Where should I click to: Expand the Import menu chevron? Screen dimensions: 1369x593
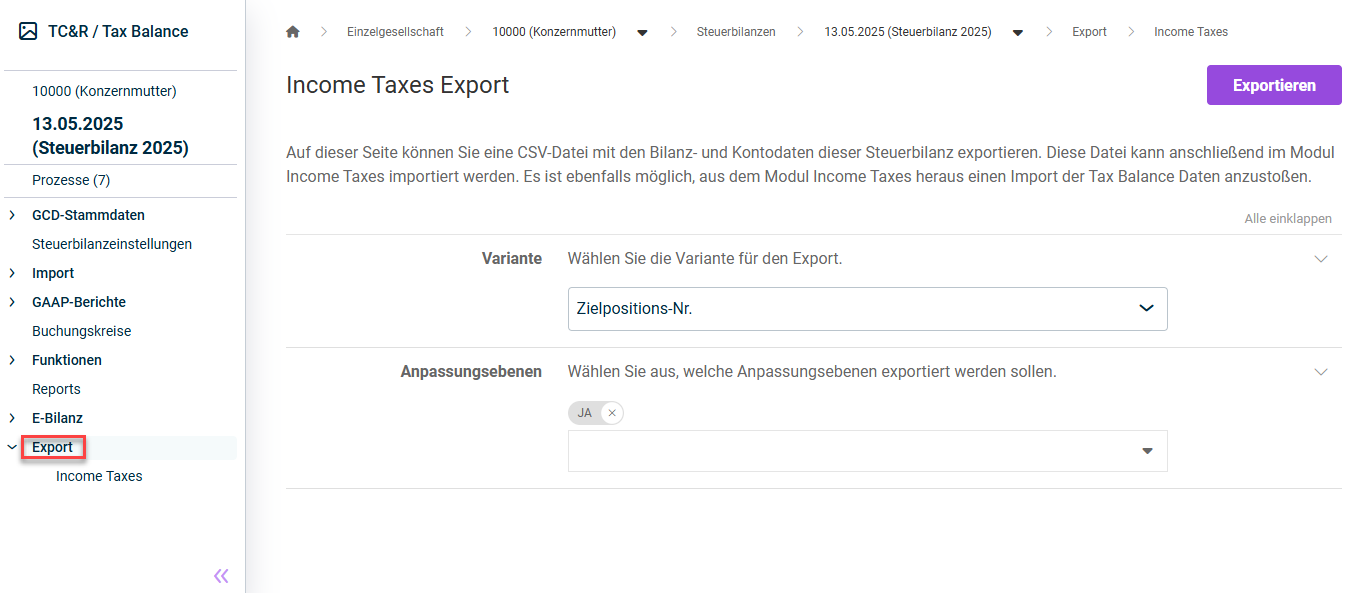[12, 273]
